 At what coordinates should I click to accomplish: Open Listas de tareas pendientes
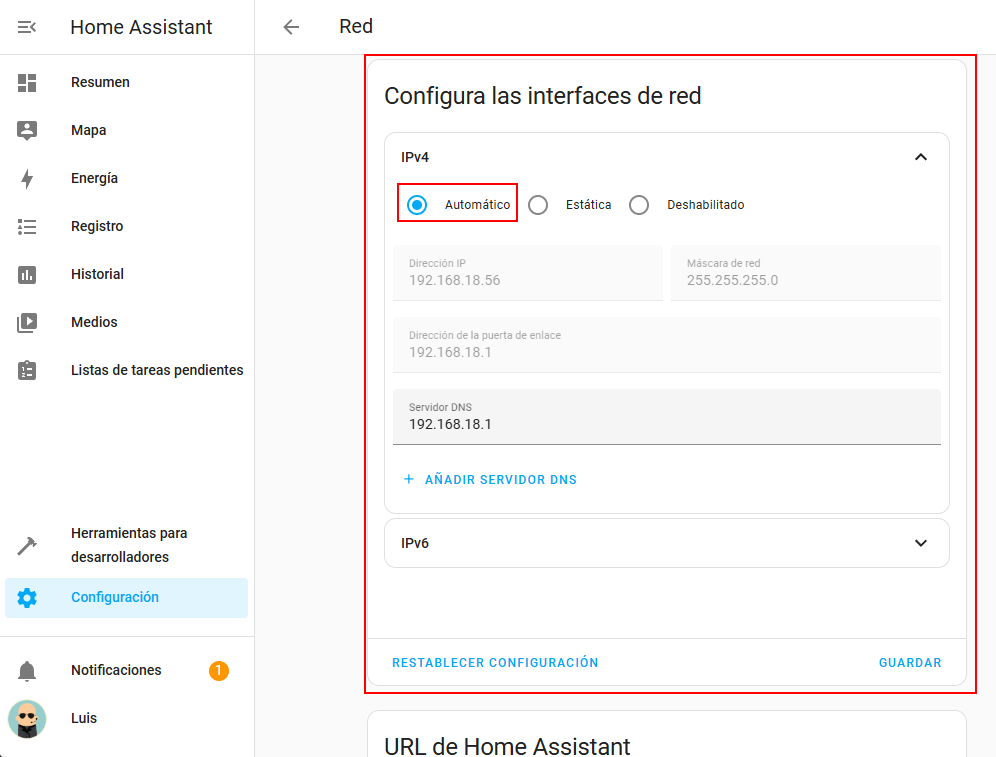point(157,370)
